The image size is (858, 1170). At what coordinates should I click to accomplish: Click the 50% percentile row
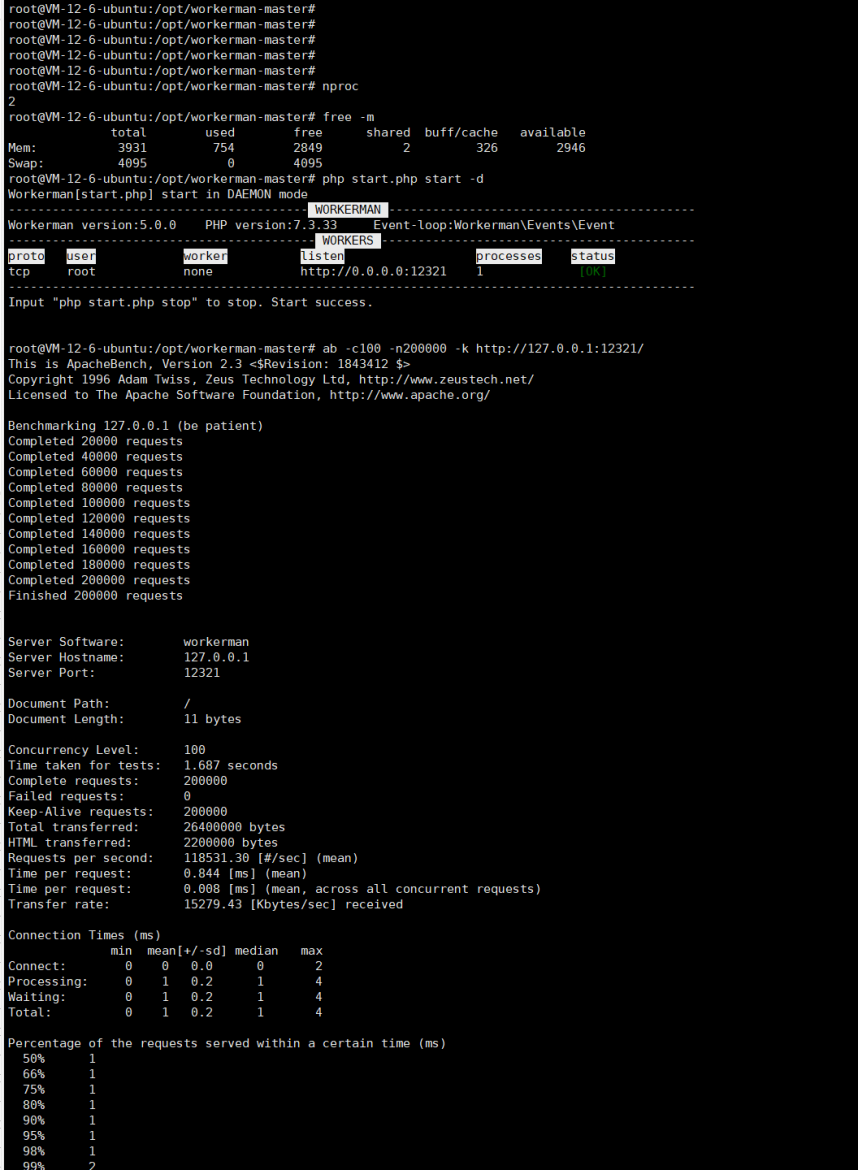58,1059
